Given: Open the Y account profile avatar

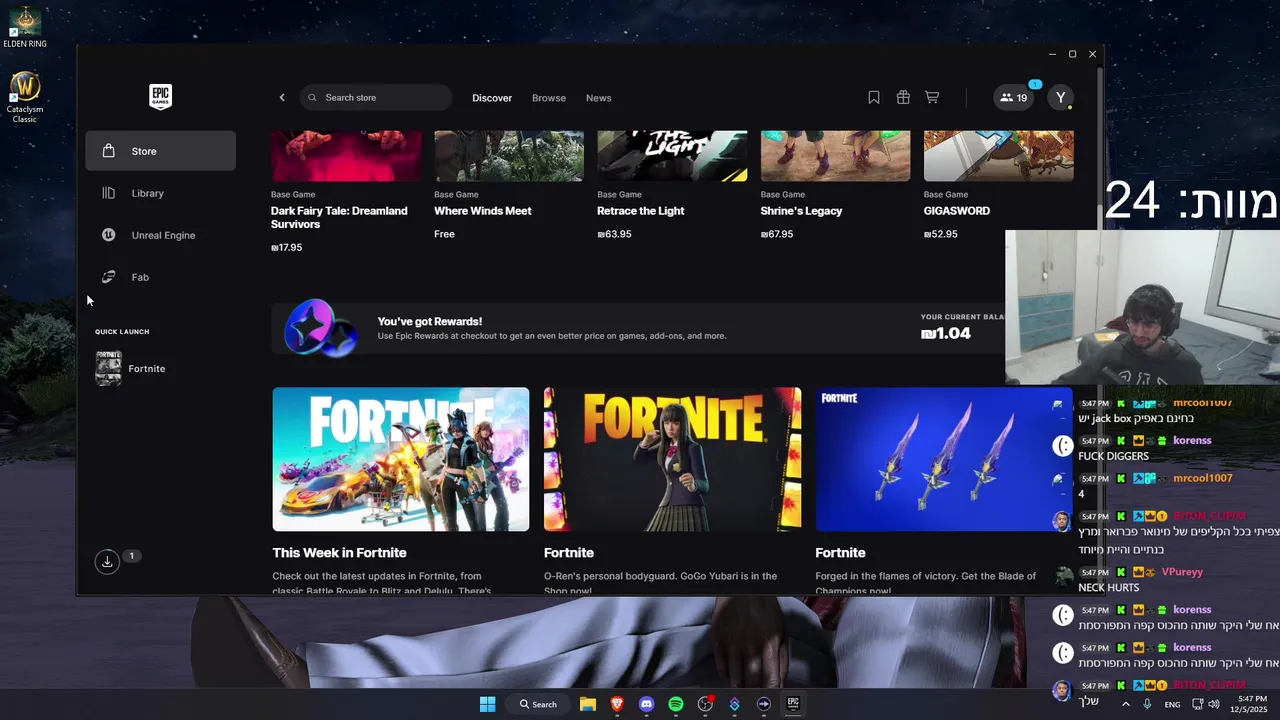Looking at the screenshot, I should pos(1061,98).
